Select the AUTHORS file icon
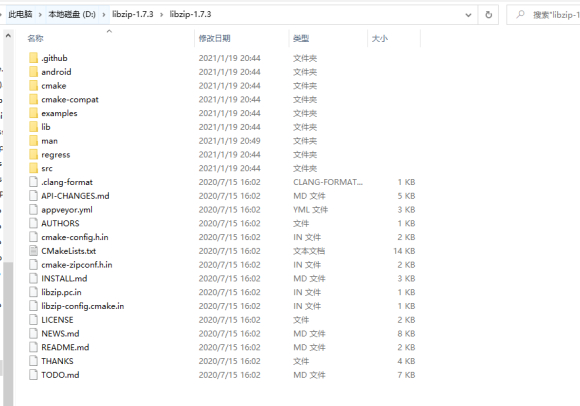Viewport: 580px width, 406px height. 33,223
